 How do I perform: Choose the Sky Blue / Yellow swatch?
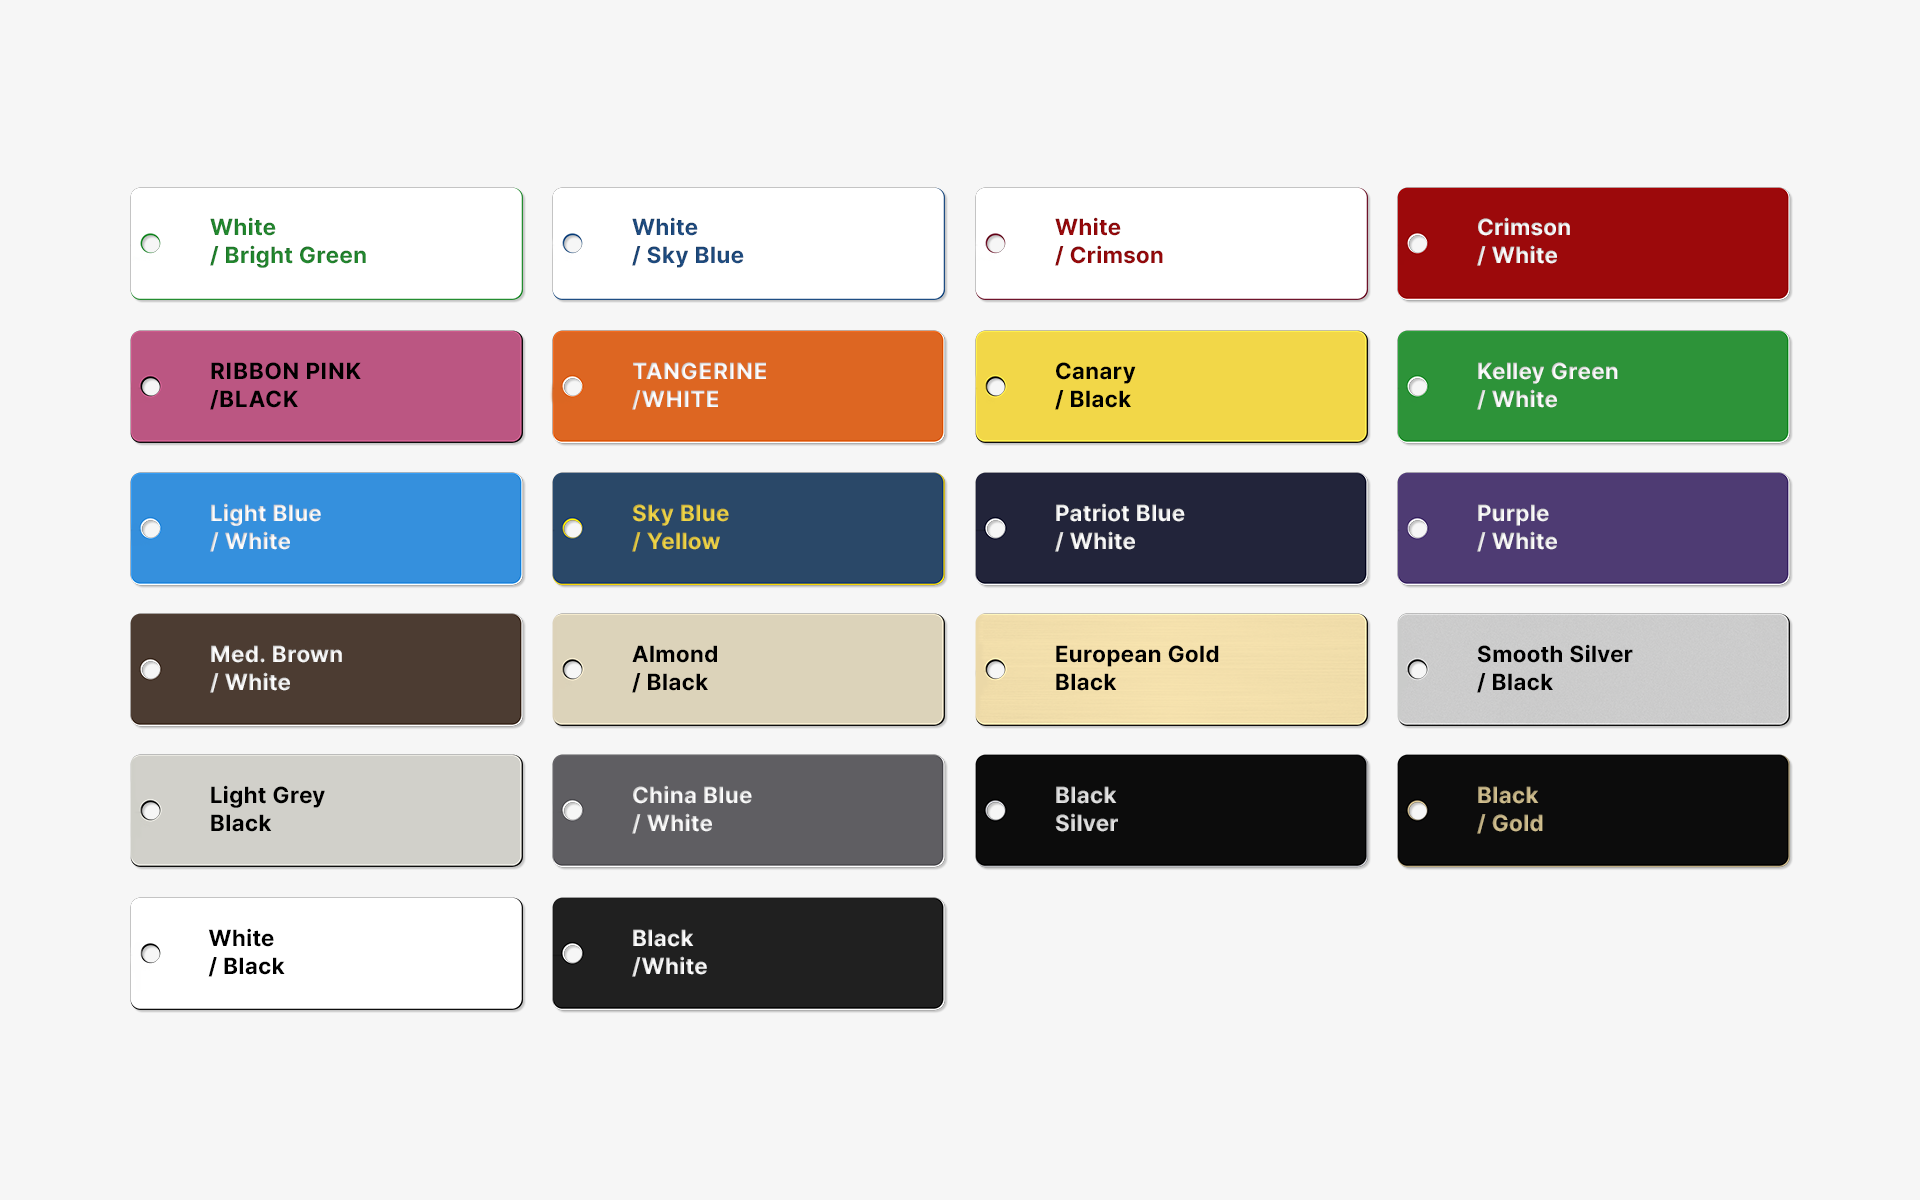748,528
